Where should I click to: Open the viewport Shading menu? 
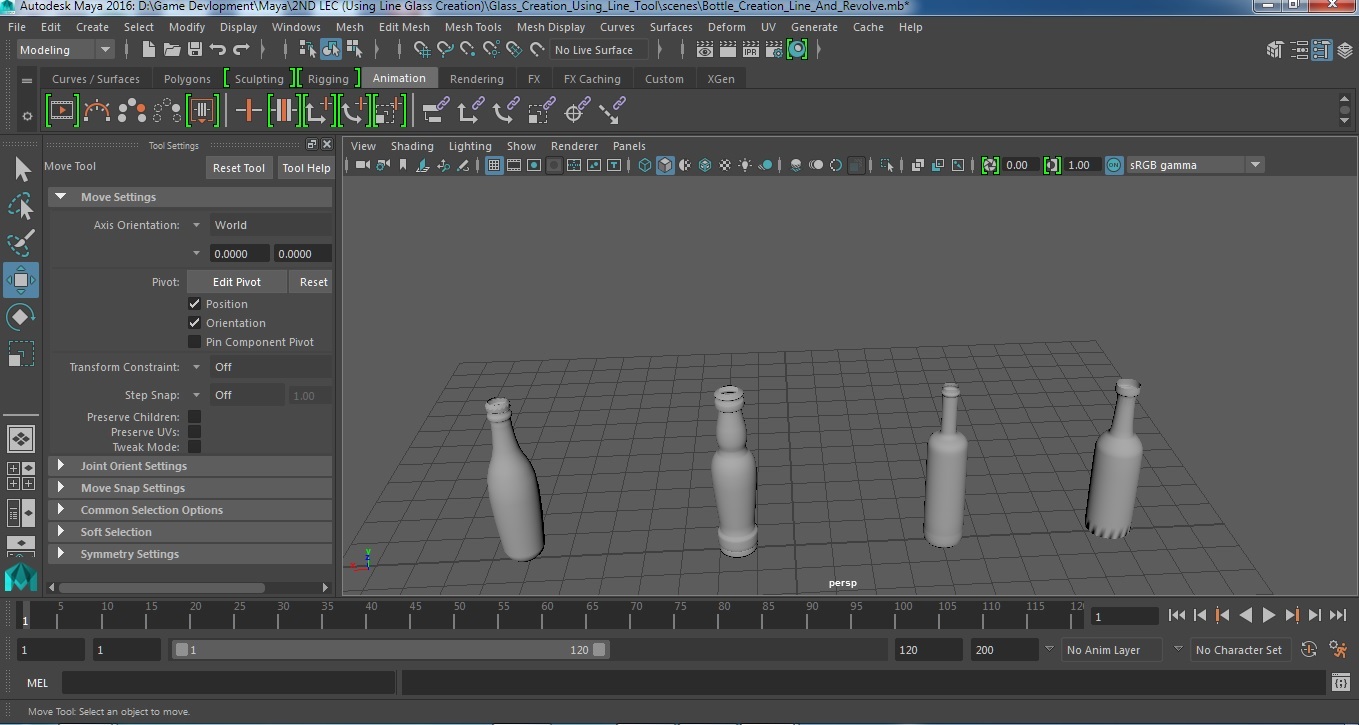pos(412,146)
